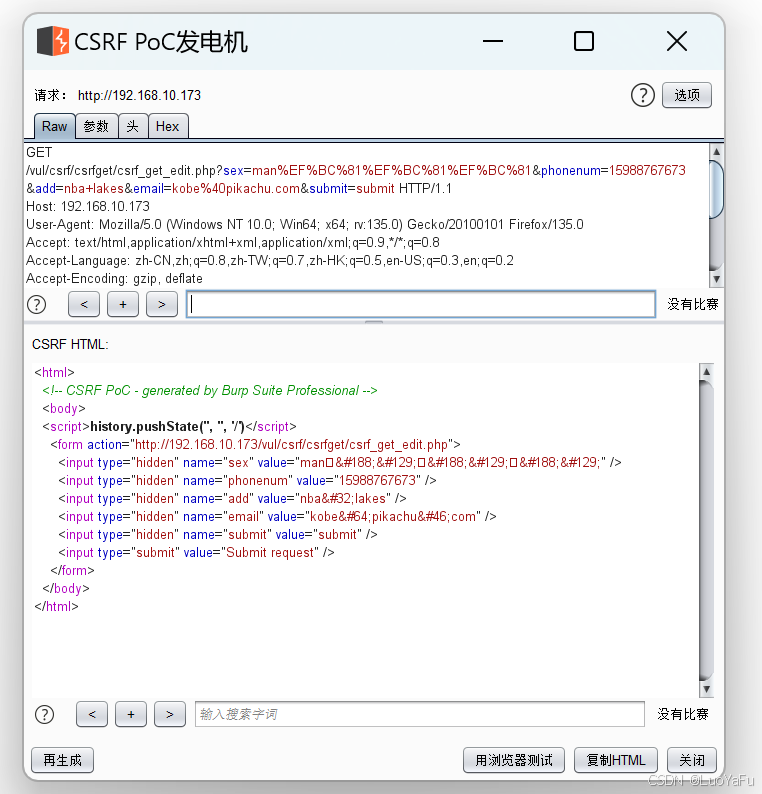762x794 pixels.
Task: Click the 'Submit request' input line
Action: pos(196,552)
